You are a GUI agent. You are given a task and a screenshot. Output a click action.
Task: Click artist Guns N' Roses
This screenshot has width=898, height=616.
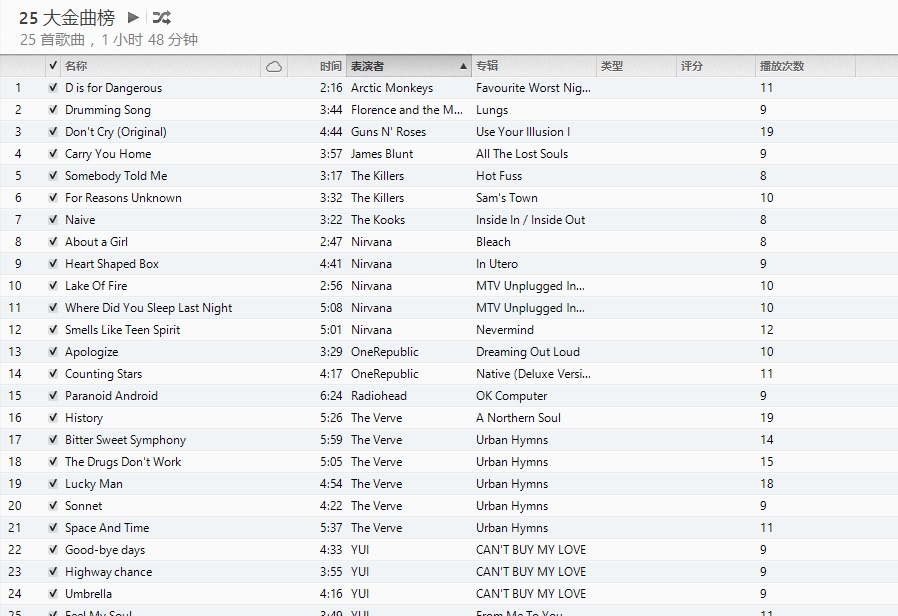point(388,132)
